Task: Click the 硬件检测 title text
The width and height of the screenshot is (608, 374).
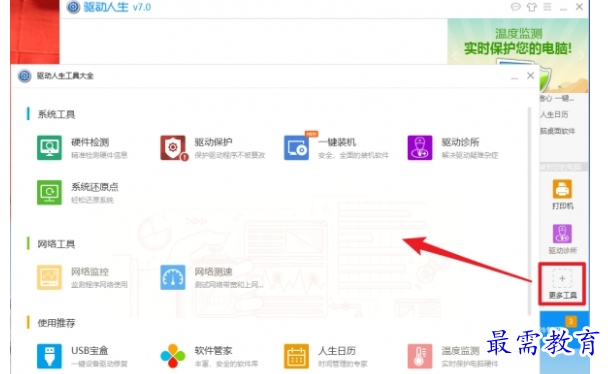Action: click(90, 142)
